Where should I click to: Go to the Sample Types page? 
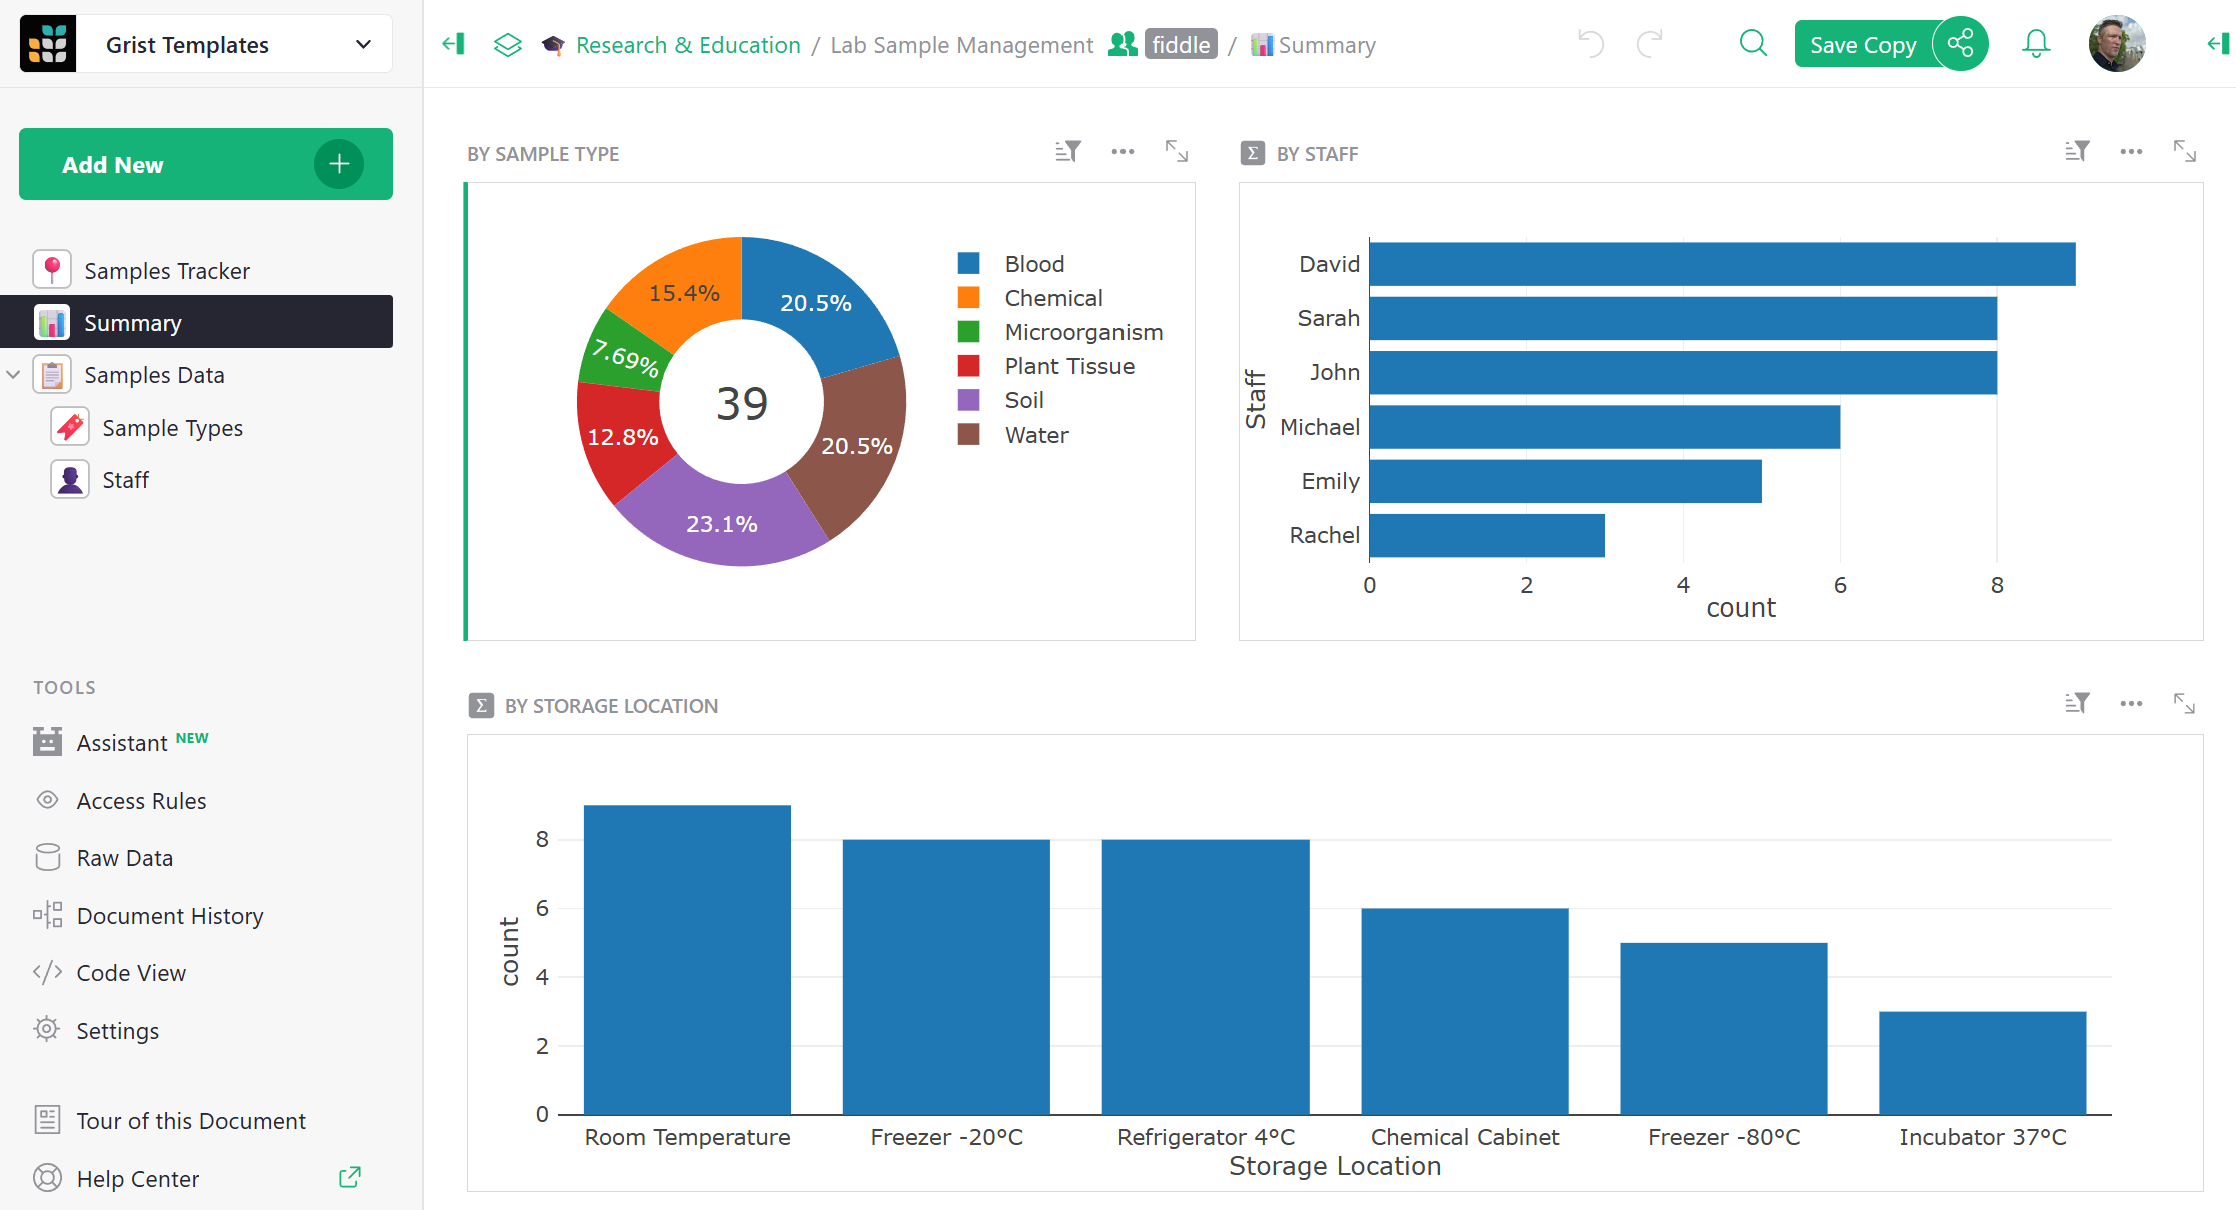[x=172, y=428]
